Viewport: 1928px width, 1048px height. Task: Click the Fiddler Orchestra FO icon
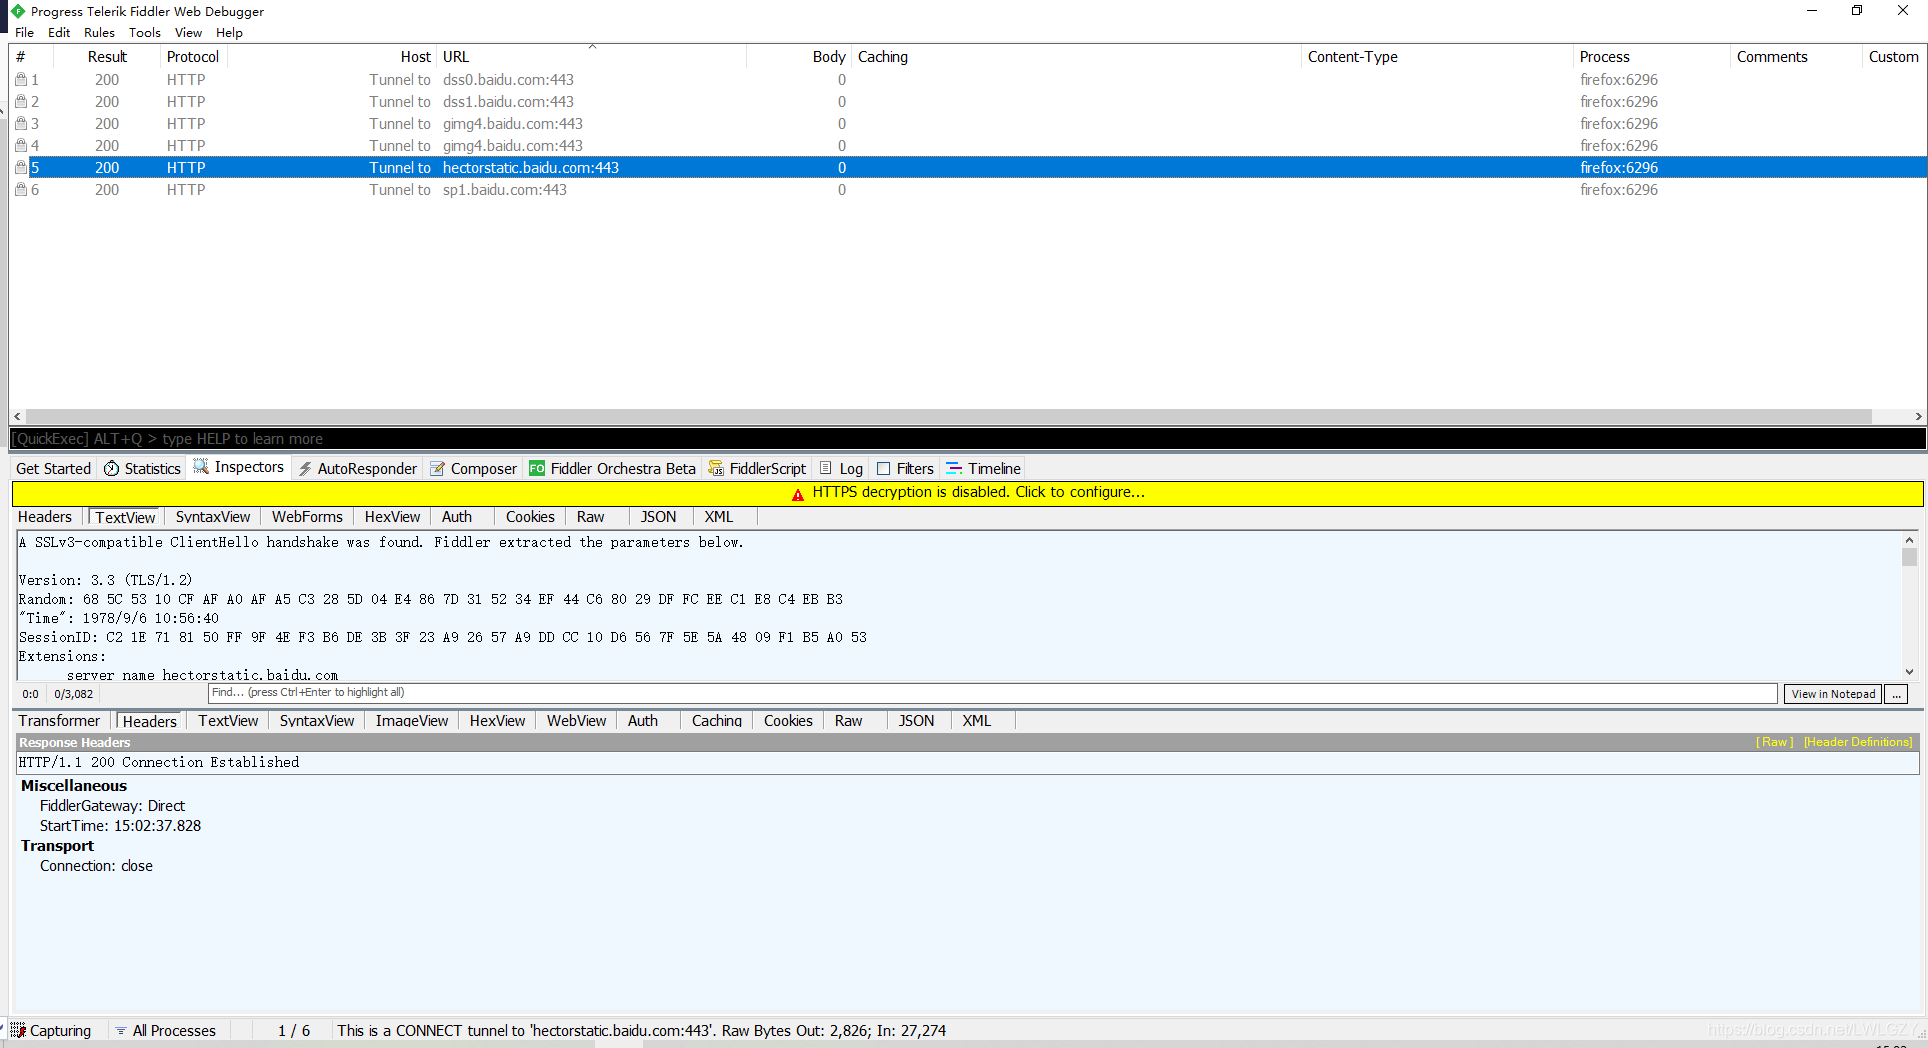click(x=537, y=468)
